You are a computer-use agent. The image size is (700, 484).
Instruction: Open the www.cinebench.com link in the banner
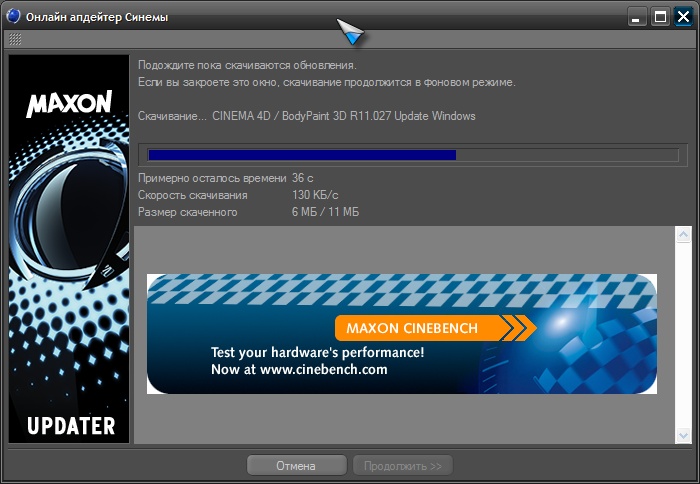298,369
